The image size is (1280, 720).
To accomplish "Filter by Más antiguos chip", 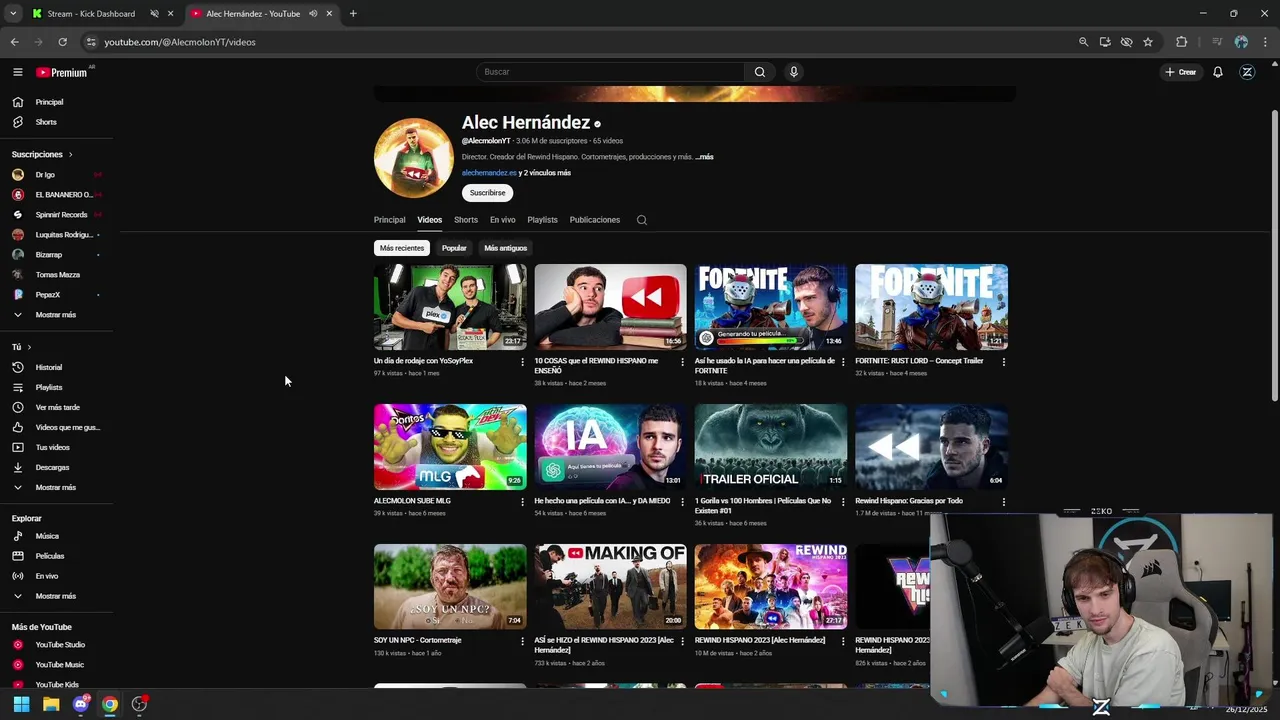I will coord(506,248).
